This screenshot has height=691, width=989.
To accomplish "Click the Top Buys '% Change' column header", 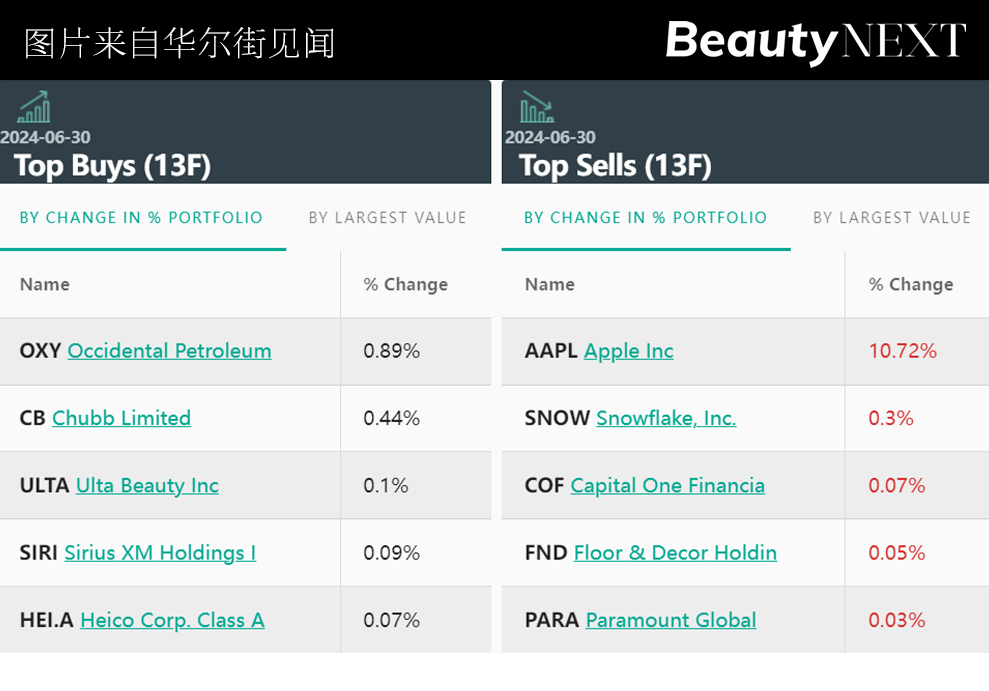I will click(405, 285).
